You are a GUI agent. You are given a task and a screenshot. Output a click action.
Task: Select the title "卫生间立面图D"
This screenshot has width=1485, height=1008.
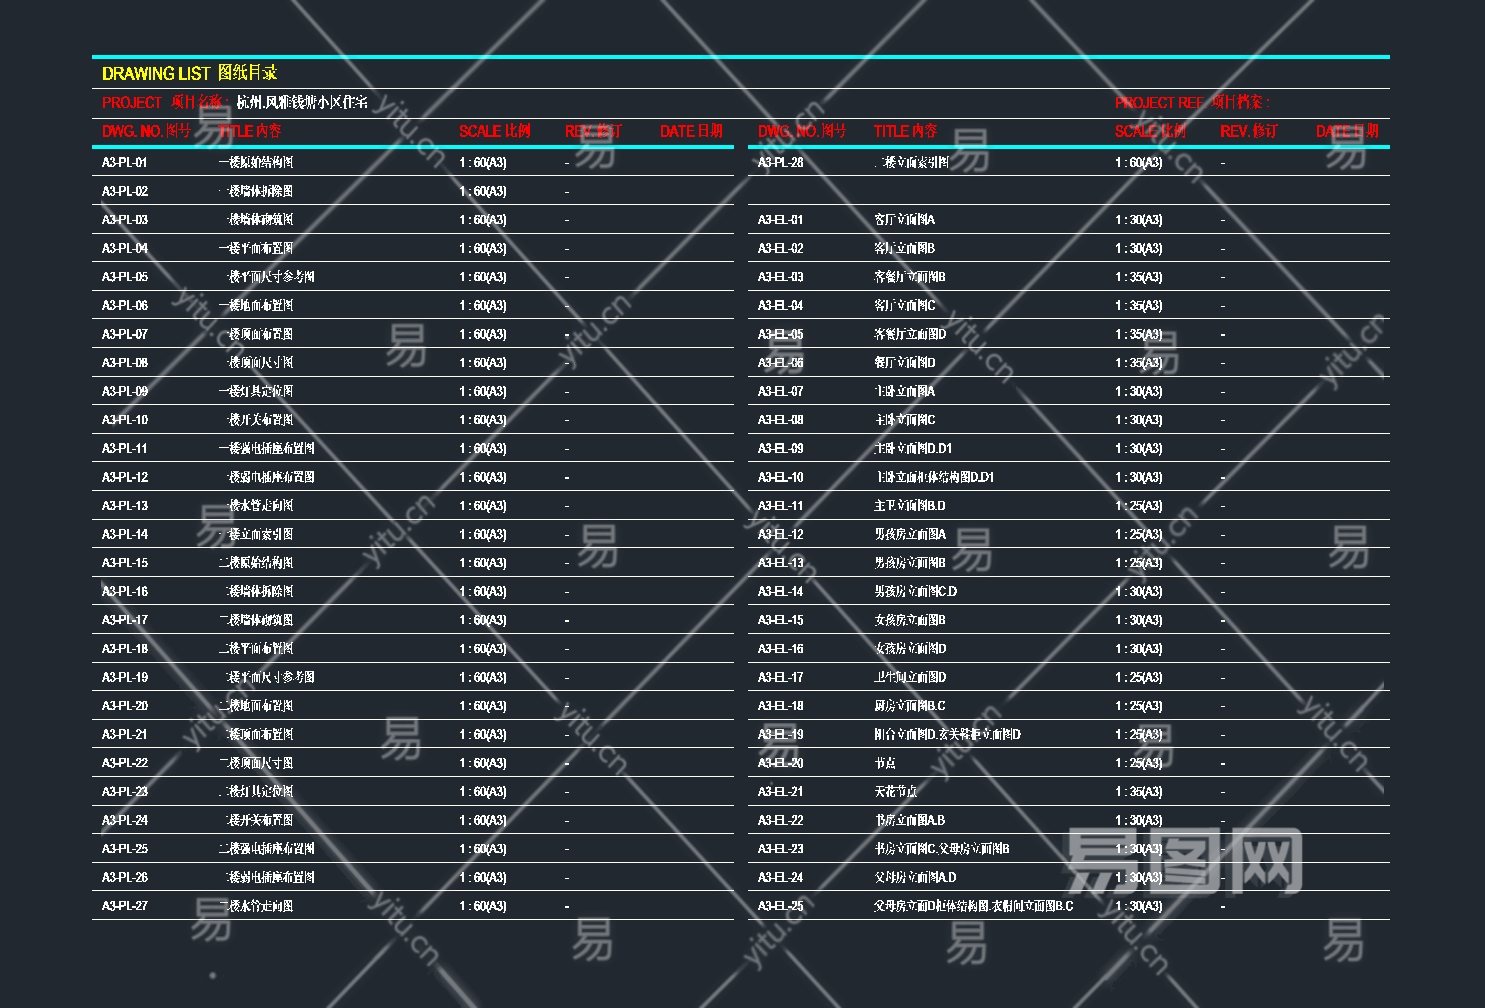[910, 677]
